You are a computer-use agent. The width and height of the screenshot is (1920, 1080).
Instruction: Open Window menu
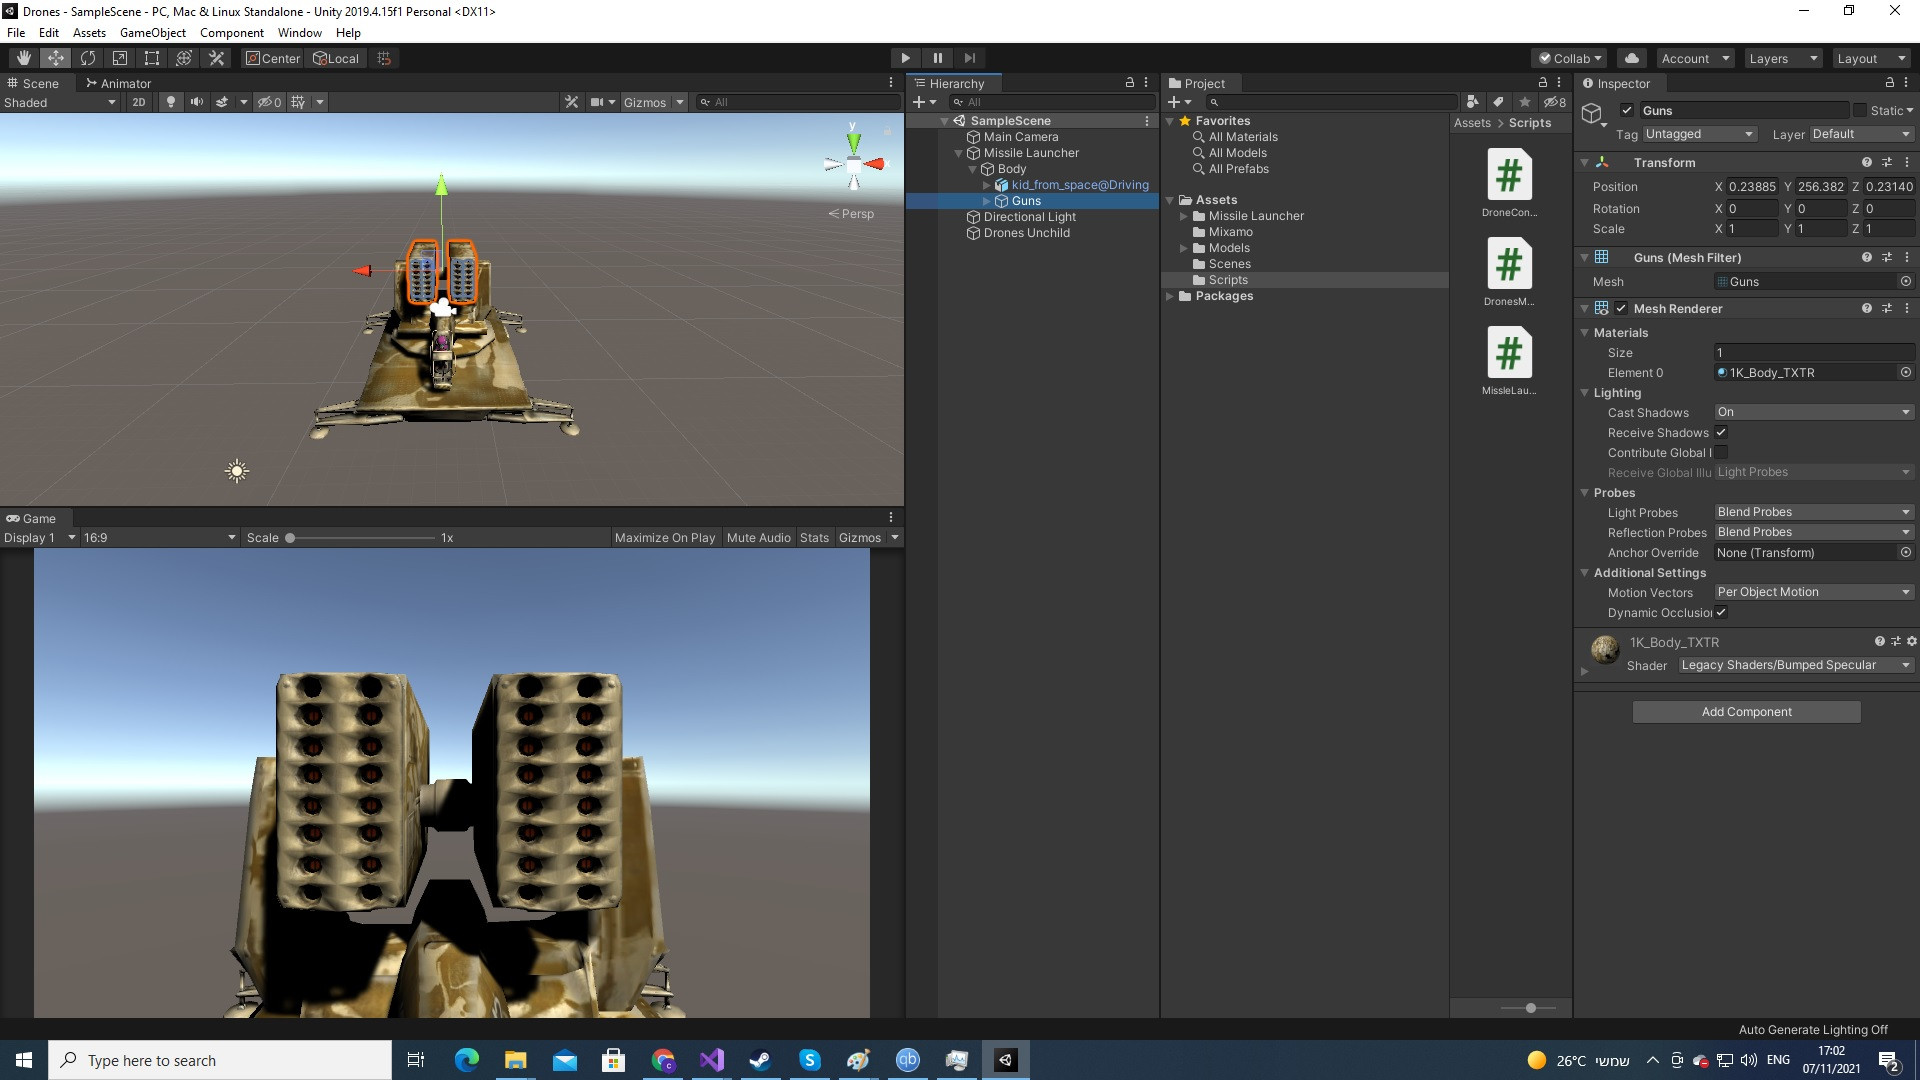(x=300, y=33)
